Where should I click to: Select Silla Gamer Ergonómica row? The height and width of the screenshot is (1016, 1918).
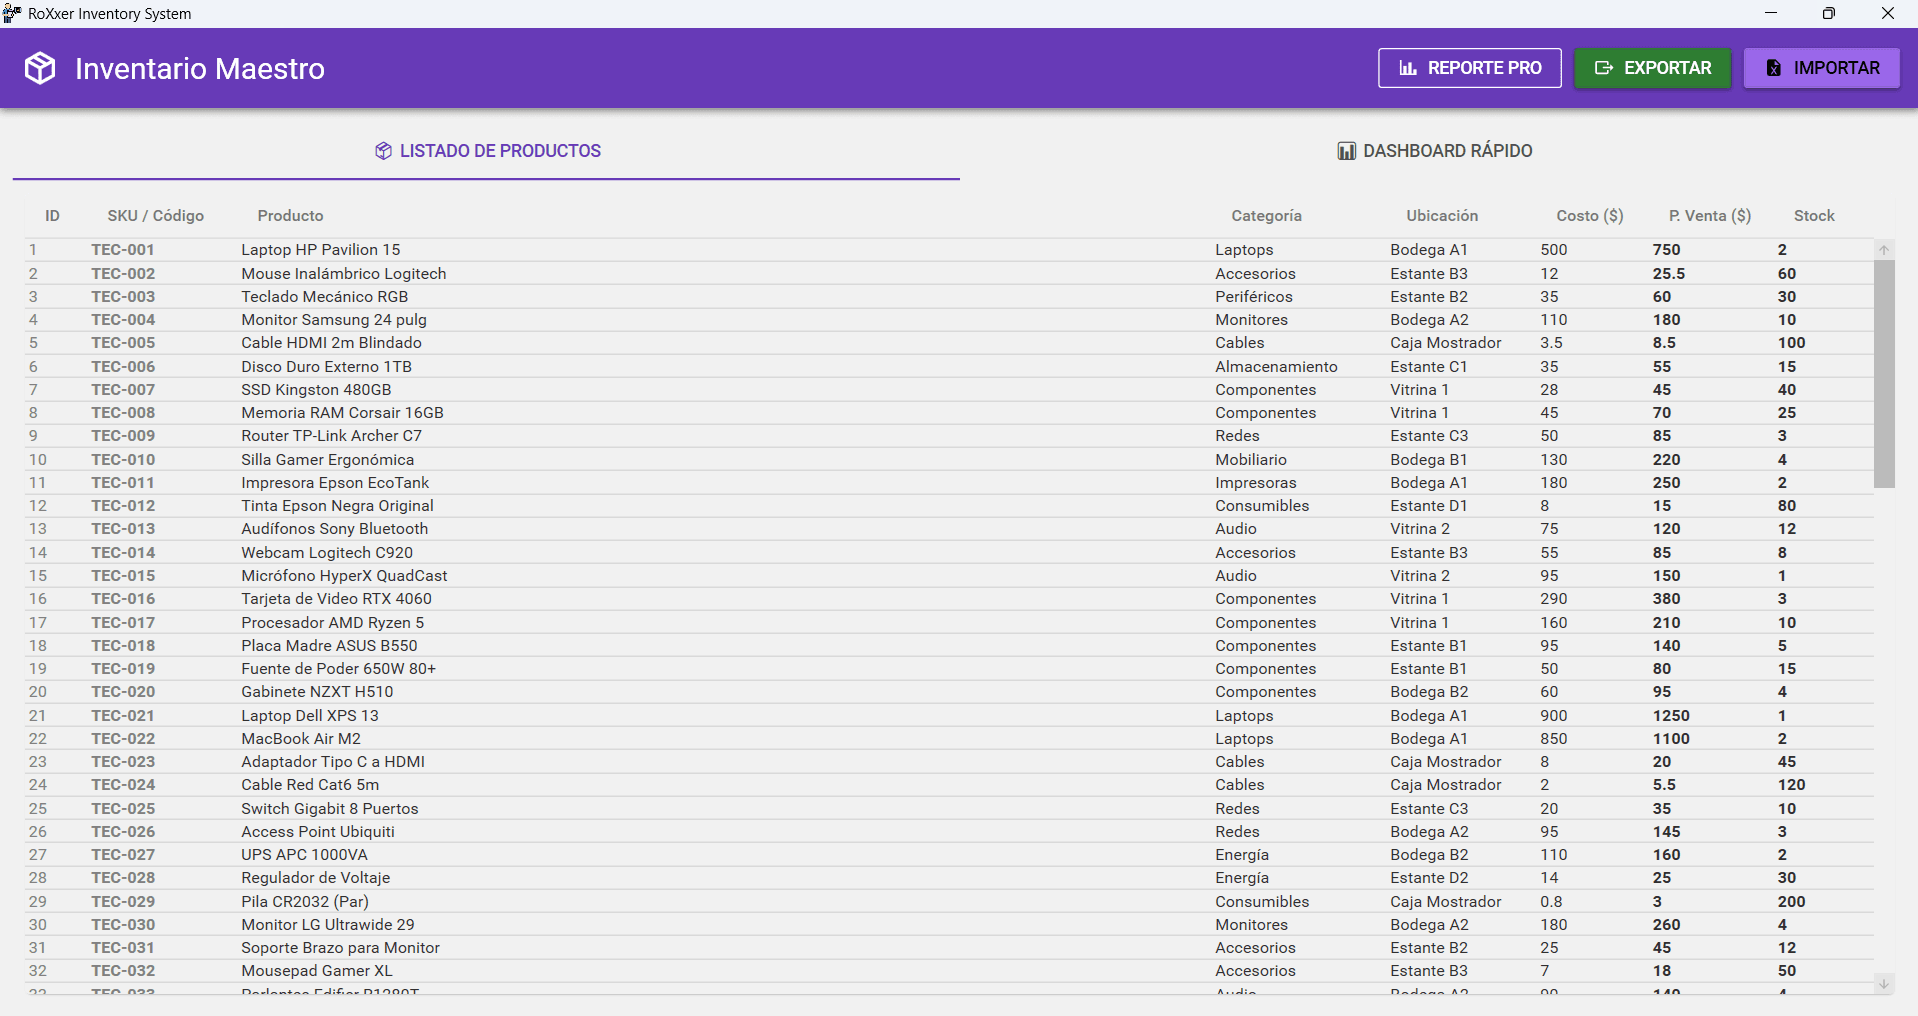click(x=949, y=460)
